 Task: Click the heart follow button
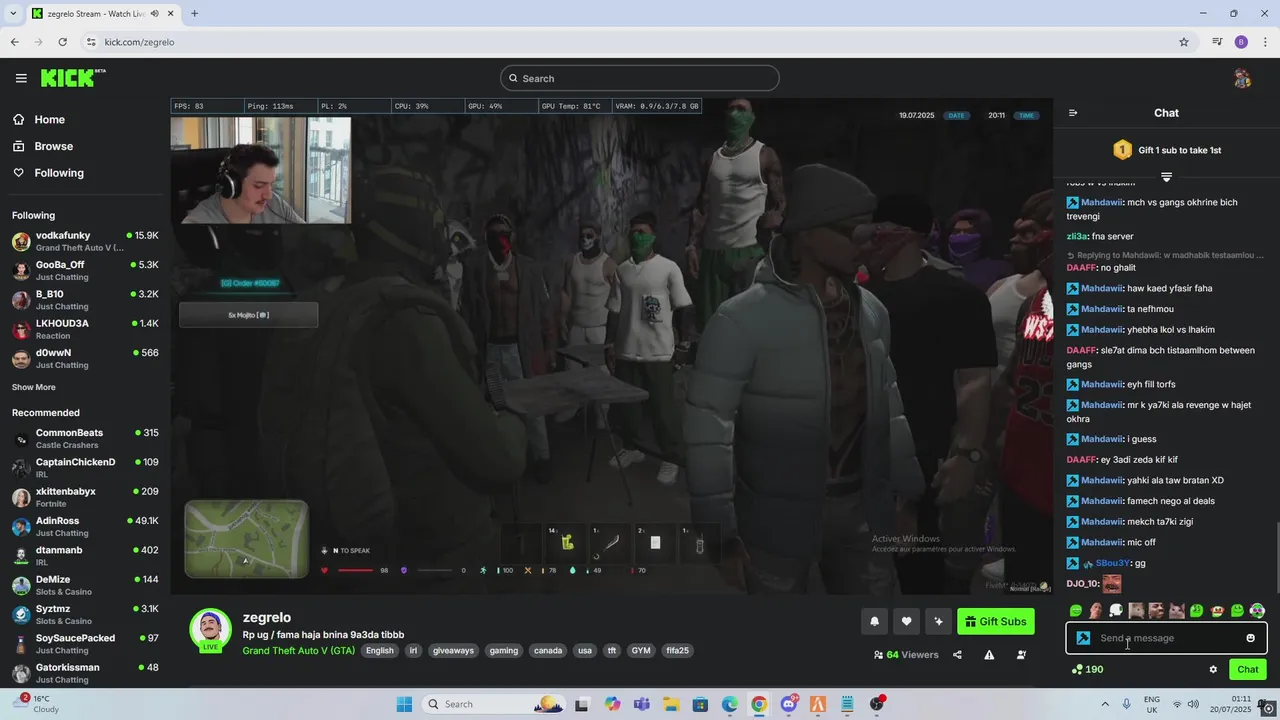(x=906, y=621)
